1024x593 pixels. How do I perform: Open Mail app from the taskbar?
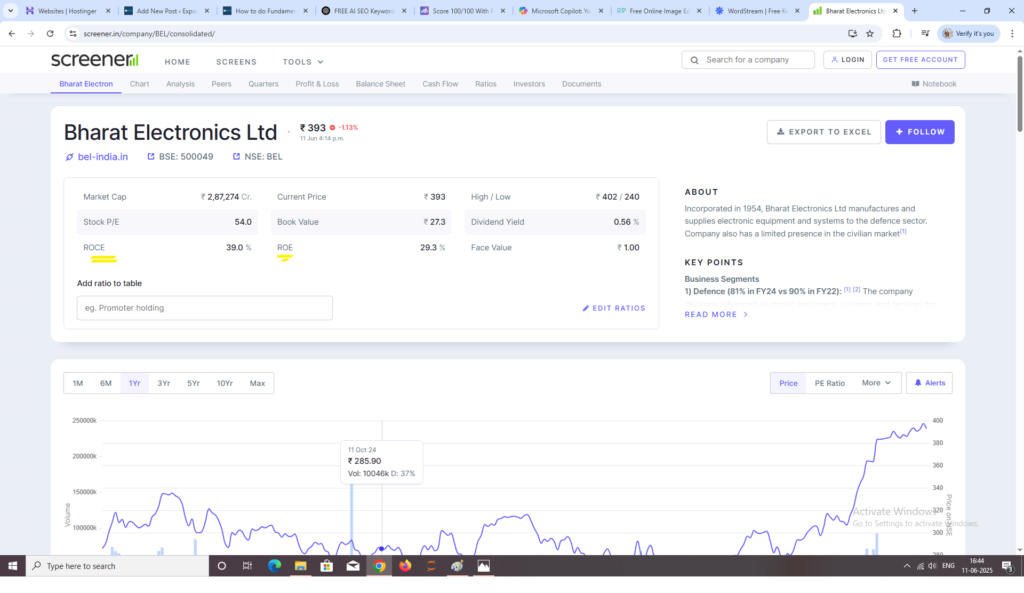click(x=353, y=566)
